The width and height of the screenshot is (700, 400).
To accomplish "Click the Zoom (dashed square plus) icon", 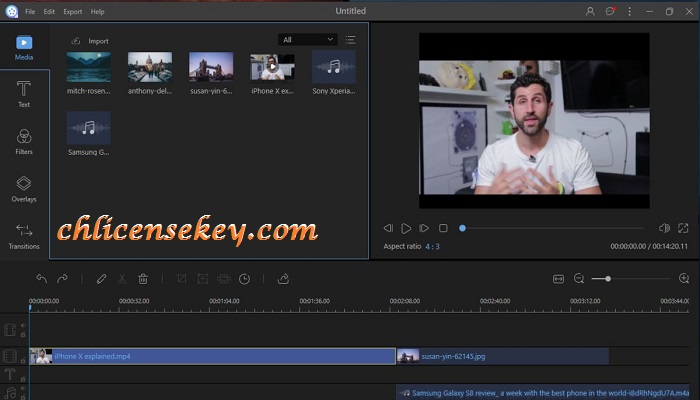I will pyautogui.click(x=202, y=279).
